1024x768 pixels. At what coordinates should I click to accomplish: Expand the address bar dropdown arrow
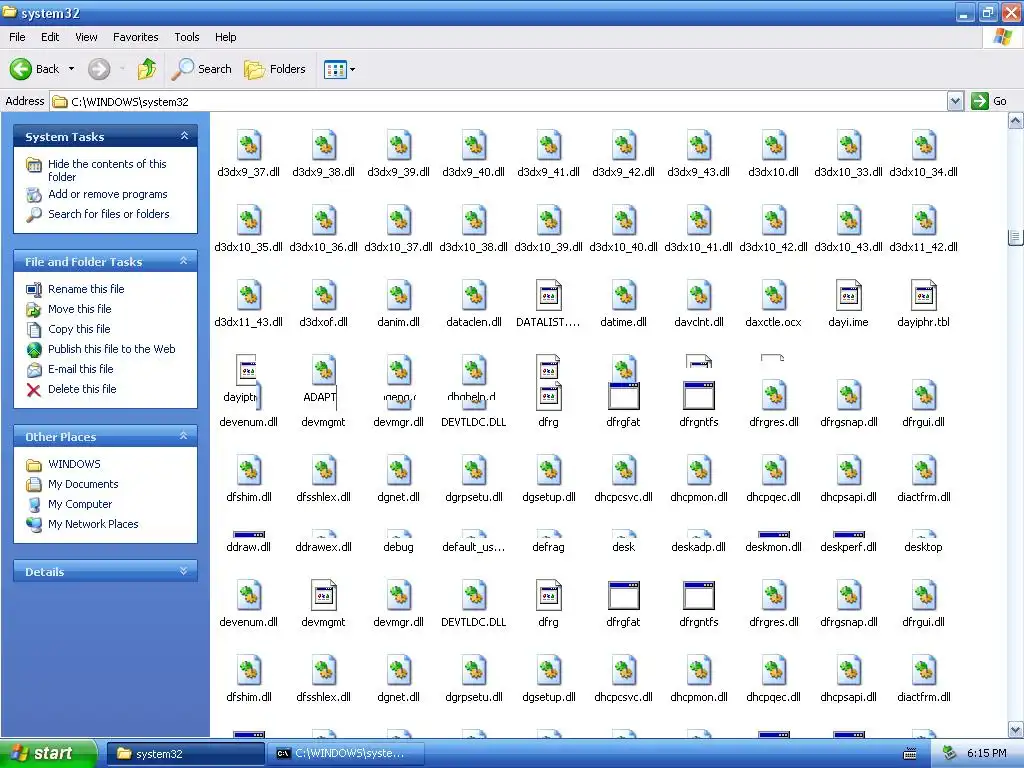955,101
